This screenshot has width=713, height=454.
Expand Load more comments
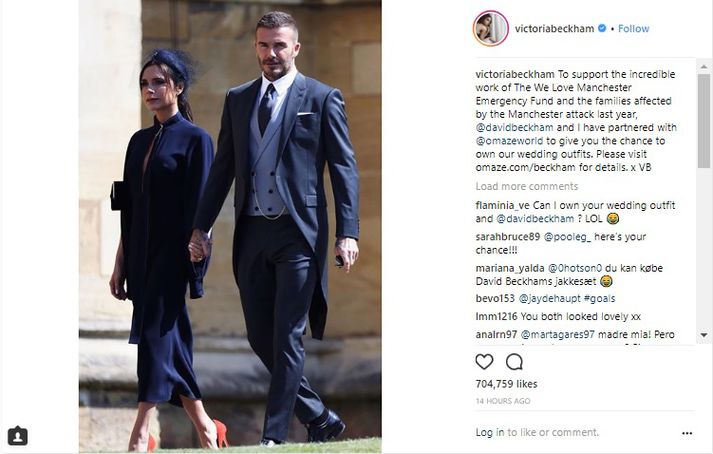tap(527, 186)
